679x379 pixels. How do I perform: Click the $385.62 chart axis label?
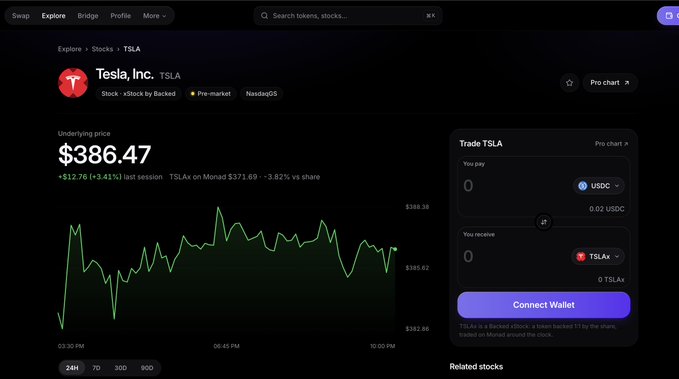(x=417, y=268)
